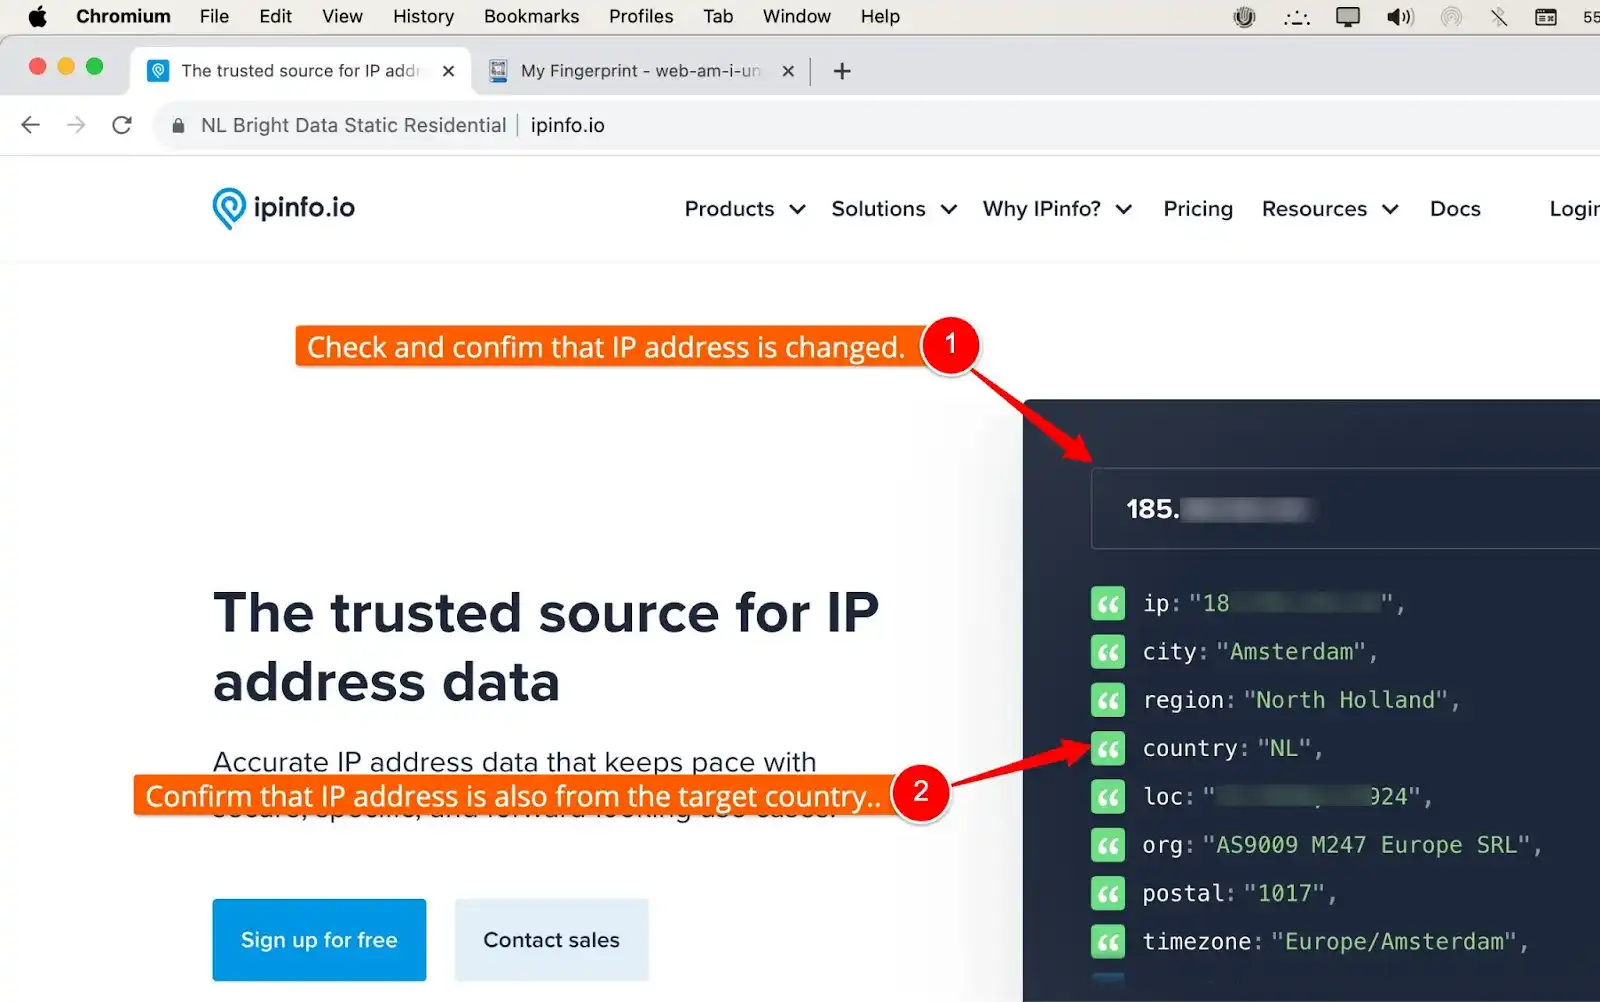1600x1002 pixels.
Task: Click the AirDrop icon in menu bar
Action: point(1451,16)
